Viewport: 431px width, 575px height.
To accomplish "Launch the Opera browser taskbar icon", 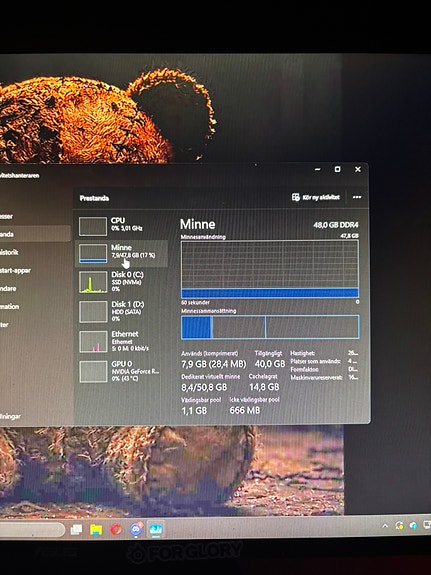I will tap(116, 530).
